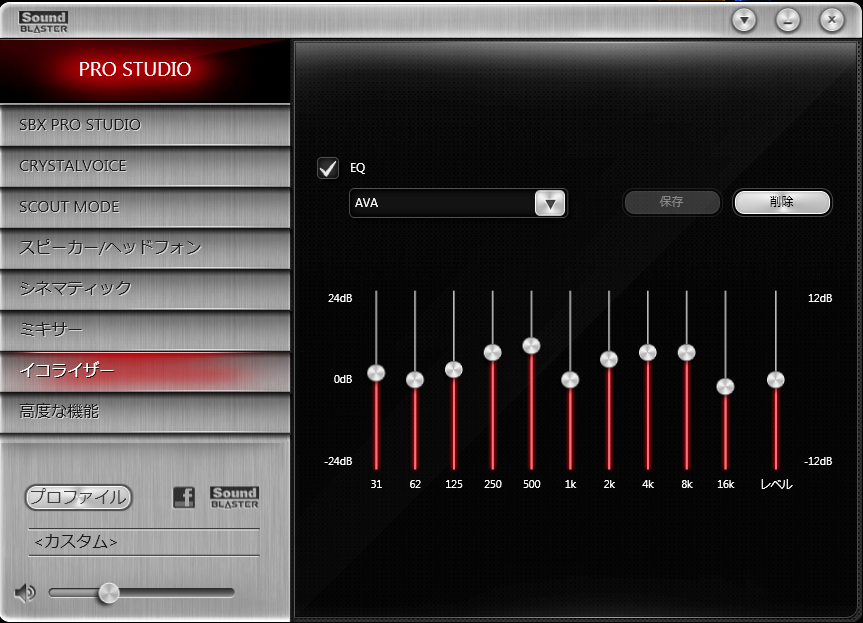863x623 pixels.
Task: Open SCOUT MODE section
Action: pyautogui.click(x=145, y=207)
